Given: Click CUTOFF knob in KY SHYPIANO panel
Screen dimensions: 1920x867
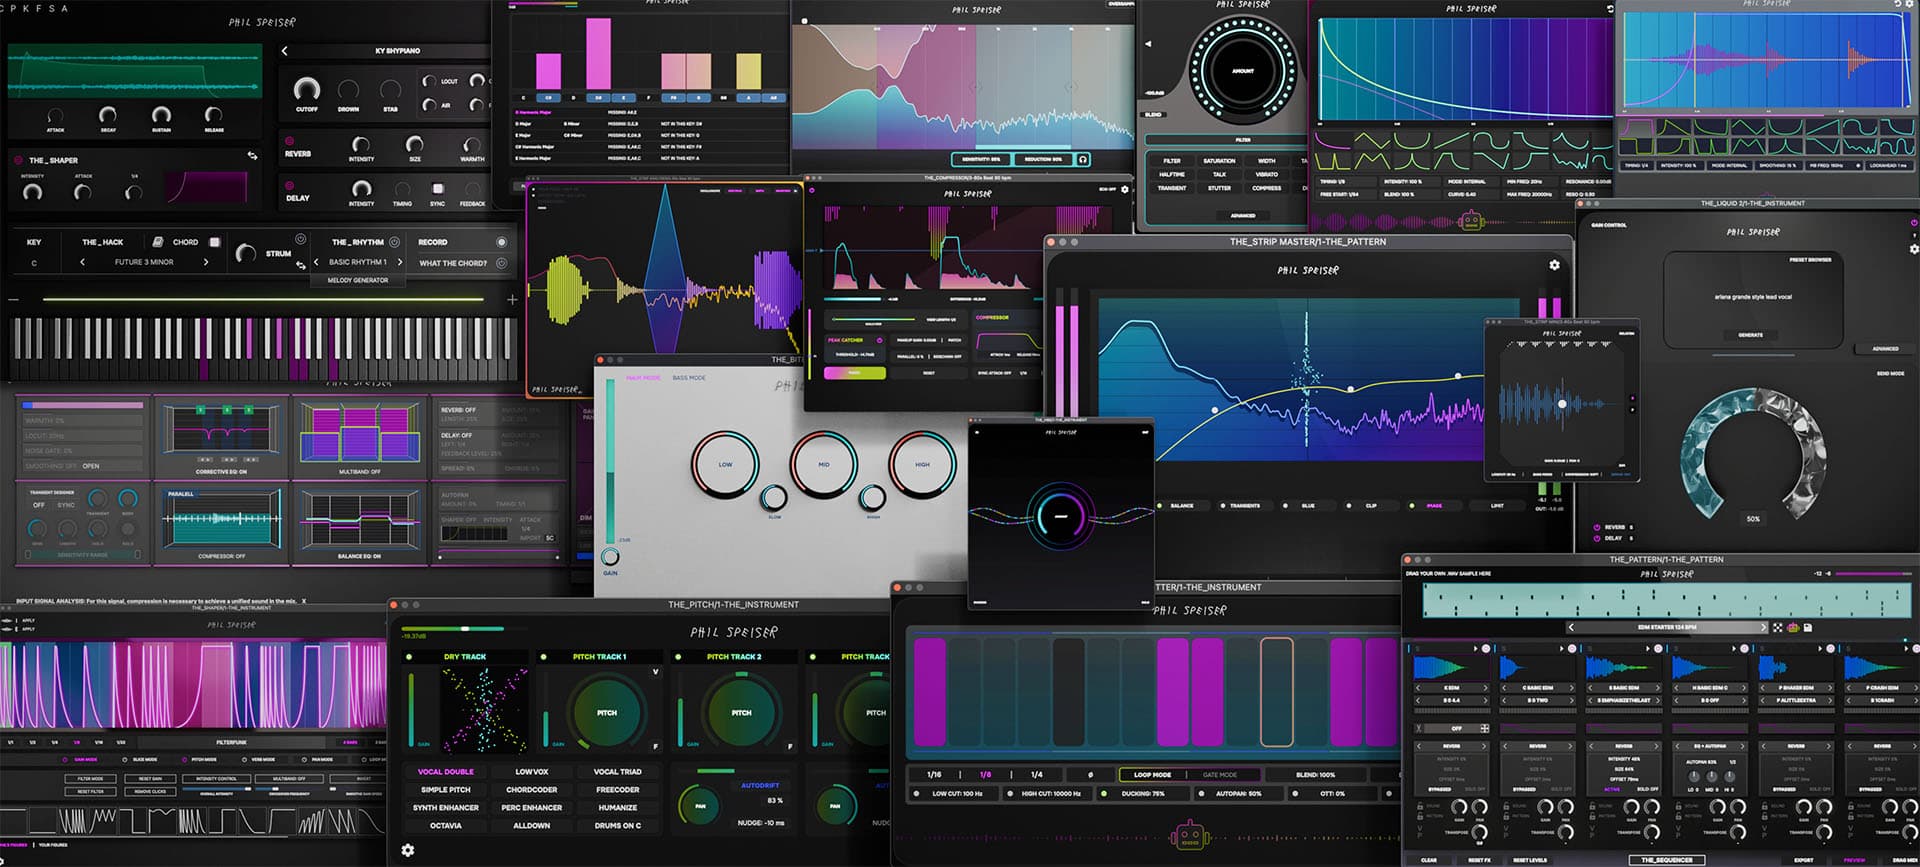Looking at the screenshot, I should (307, 89).
